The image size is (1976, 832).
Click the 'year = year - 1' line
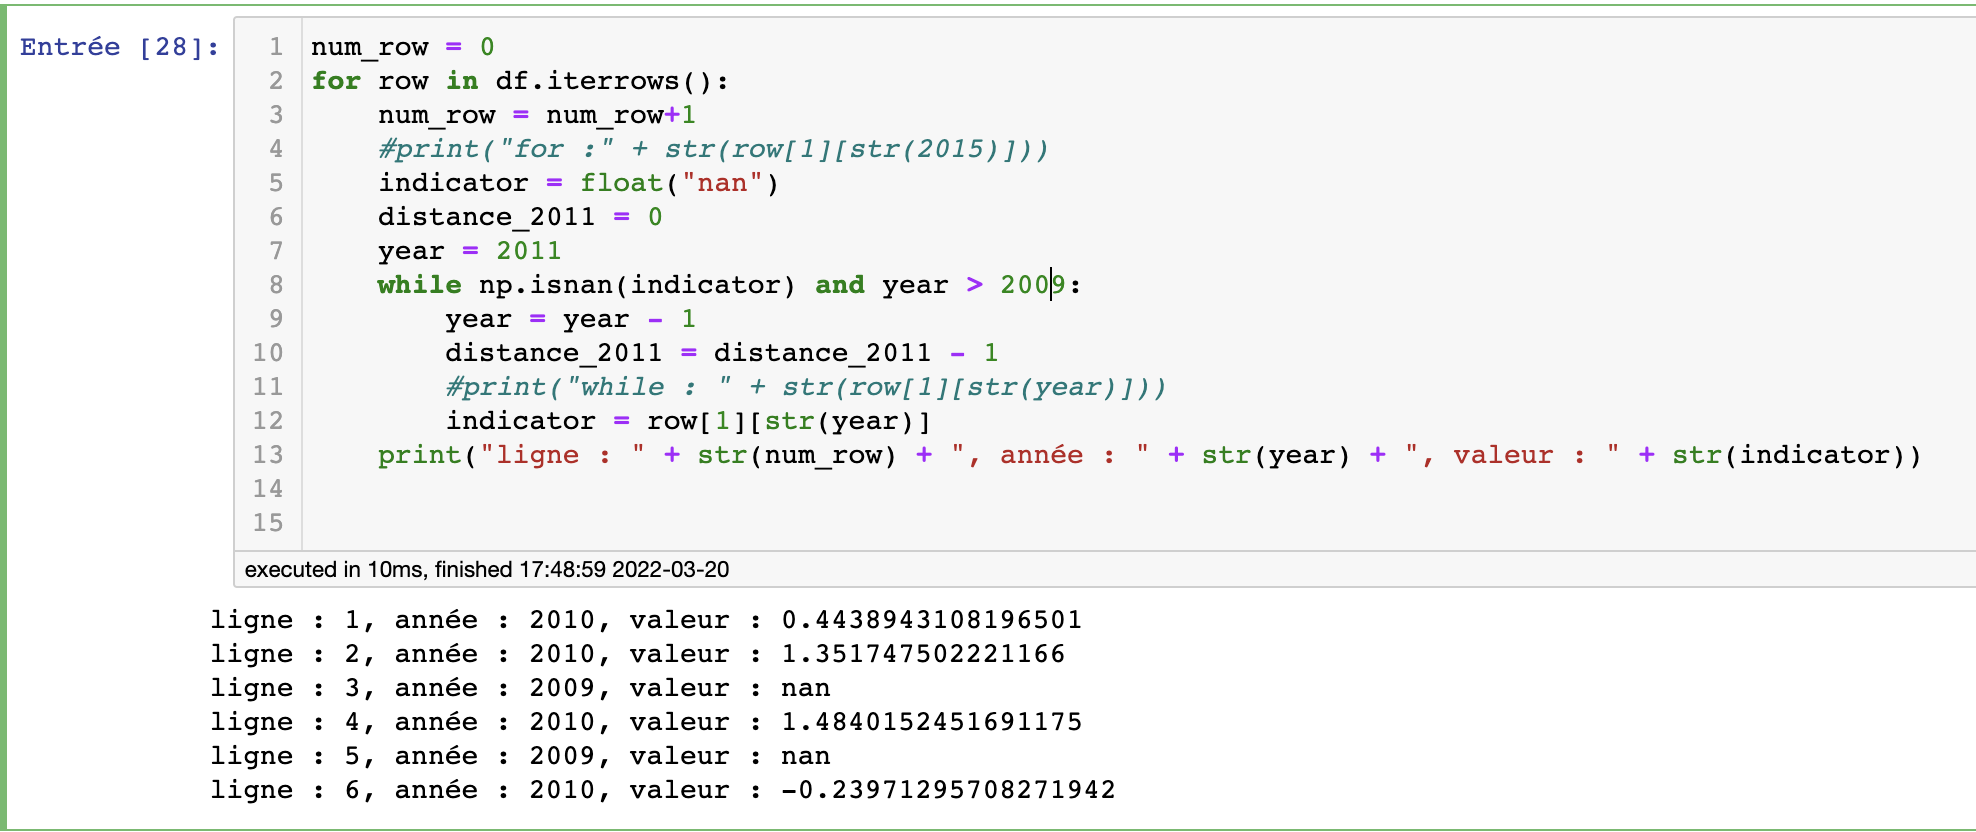click(x=570, y=319)
